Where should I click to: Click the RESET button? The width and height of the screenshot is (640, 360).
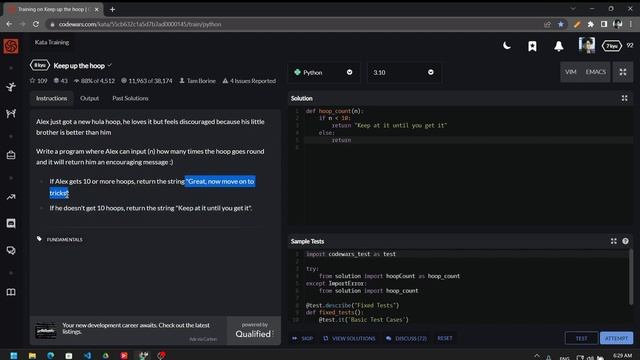pos(445,338)
